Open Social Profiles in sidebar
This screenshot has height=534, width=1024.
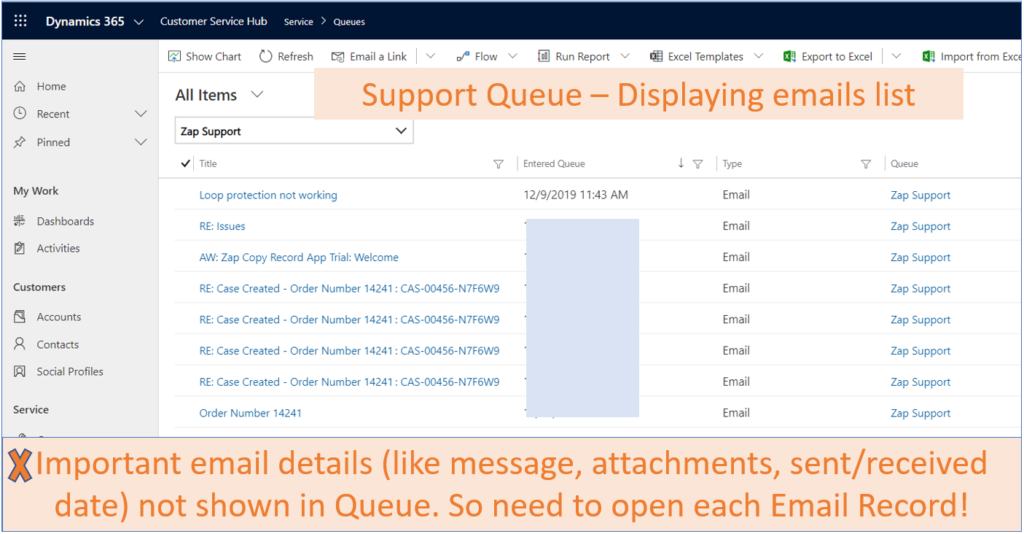(70, 371)
